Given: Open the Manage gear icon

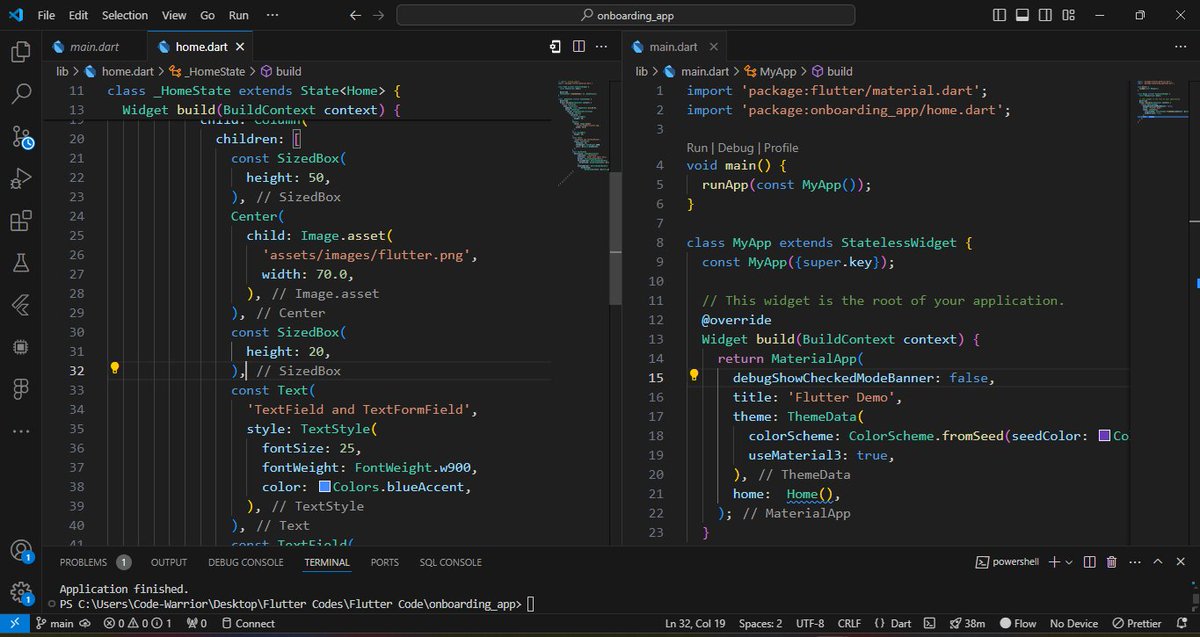Looking at the screenshot, I should click(21, 592).
